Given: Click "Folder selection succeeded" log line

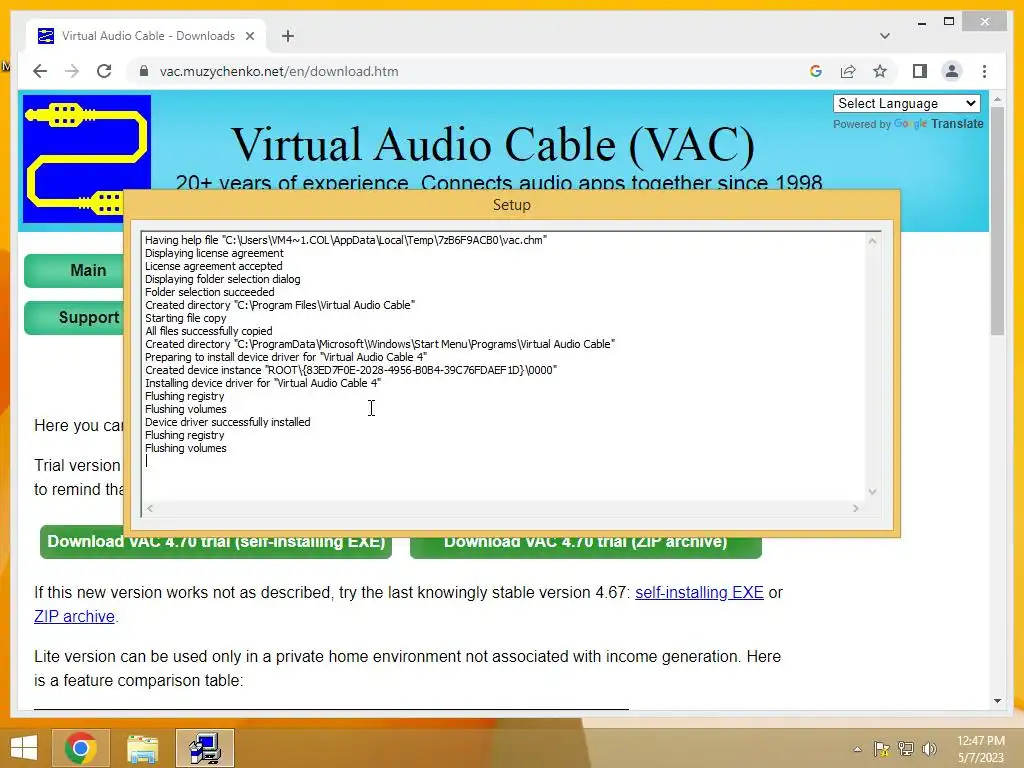Looking at the screenshot, I should (210, 292).
